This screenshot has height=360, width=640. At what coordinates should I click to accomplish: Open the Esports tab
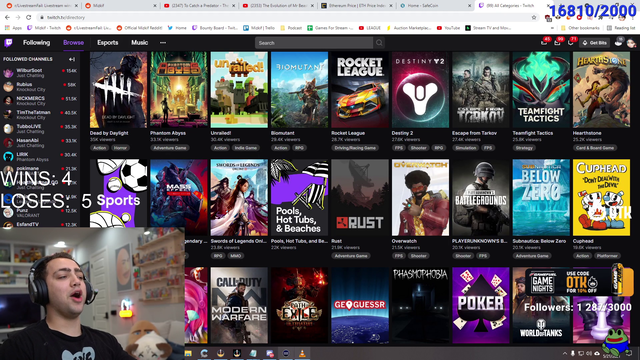[x=108, y=42]
